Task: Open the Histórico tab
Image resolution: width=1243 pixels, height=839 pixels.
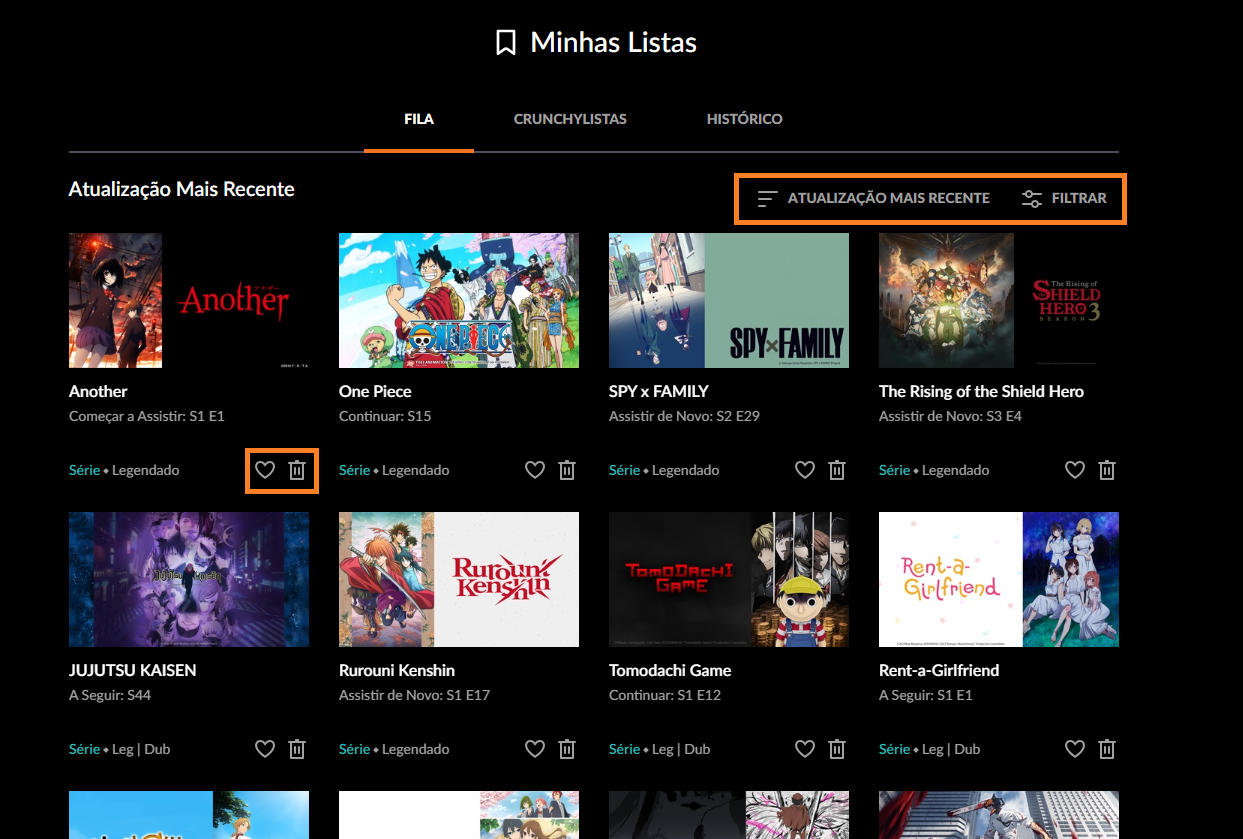Action: (745, 119)
